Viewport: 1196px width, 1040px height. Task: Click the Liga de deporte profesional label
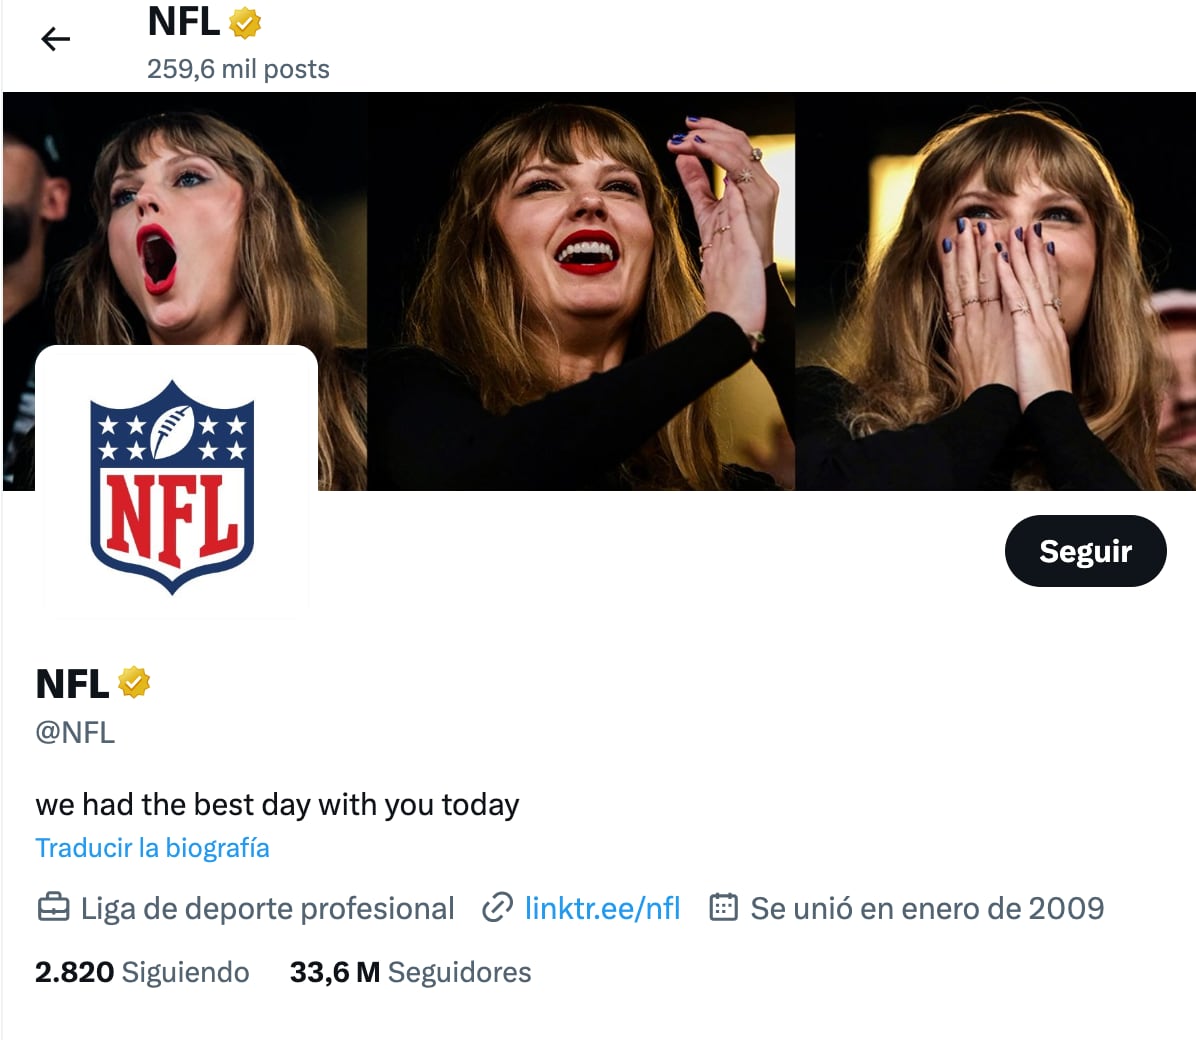[267, 908]
